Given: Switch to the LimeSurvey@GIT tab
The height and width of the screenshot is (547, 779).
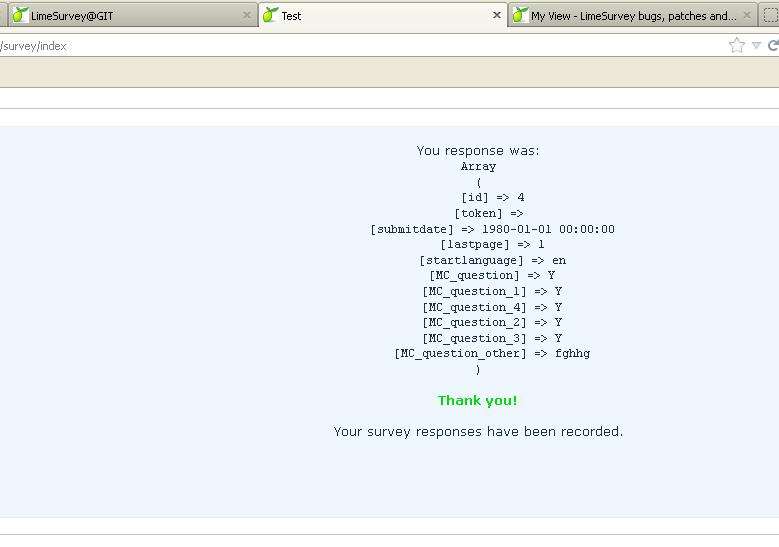Looking at the screenshot, I should pyautogui.click(x=132, y=15).
